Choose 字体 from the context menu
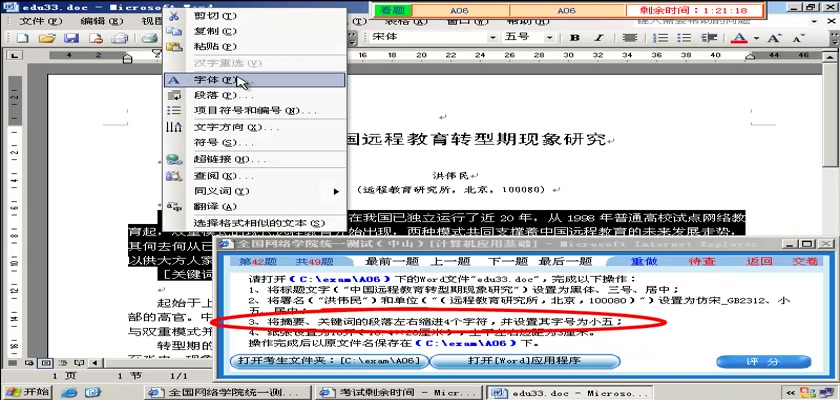The image size is (840, 400). coord(254,80)
